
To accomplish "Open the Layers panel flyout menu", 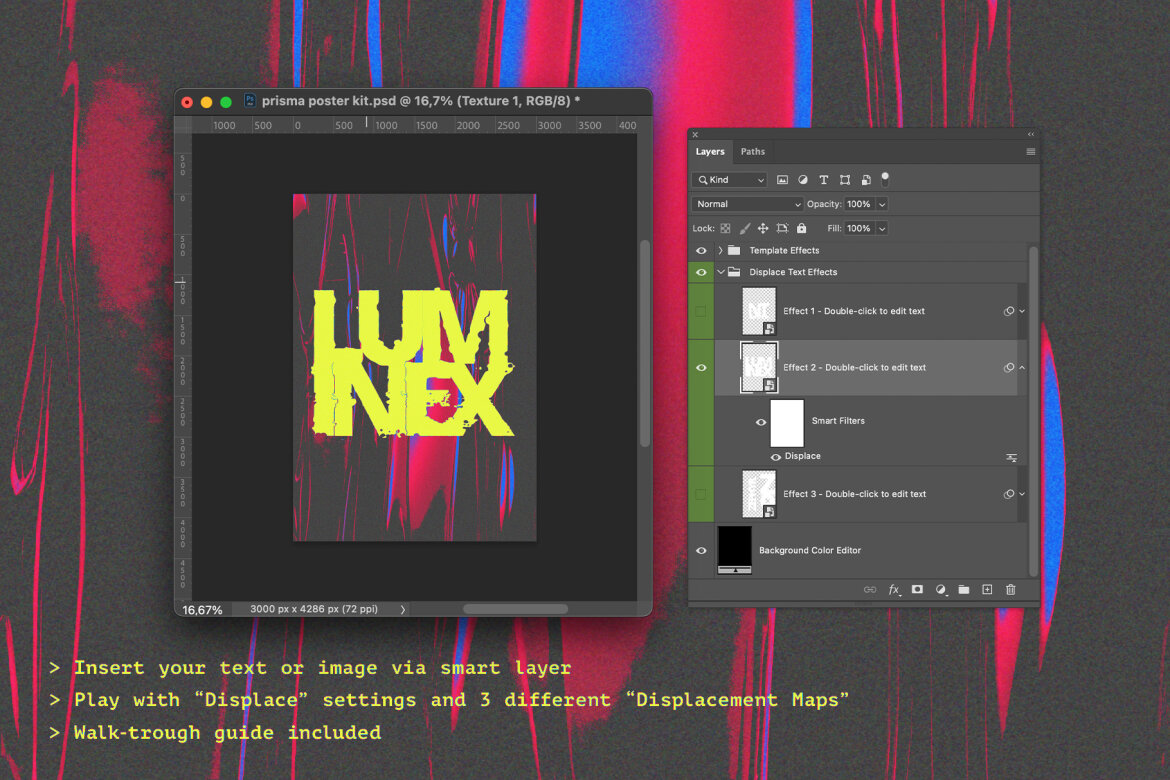I will click(1031, 151).
